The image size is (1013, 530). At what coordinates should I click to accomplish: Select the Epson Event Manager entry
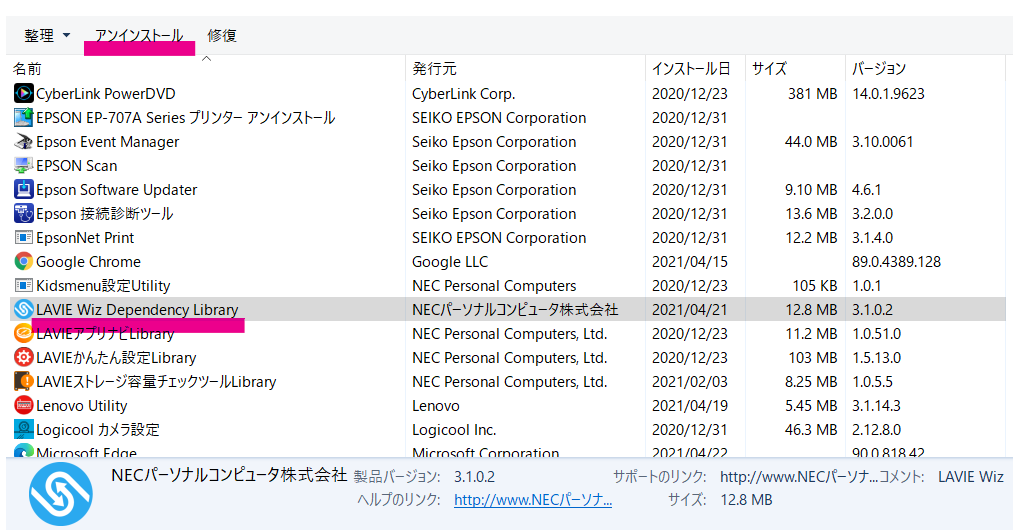(x=107, y=142)
